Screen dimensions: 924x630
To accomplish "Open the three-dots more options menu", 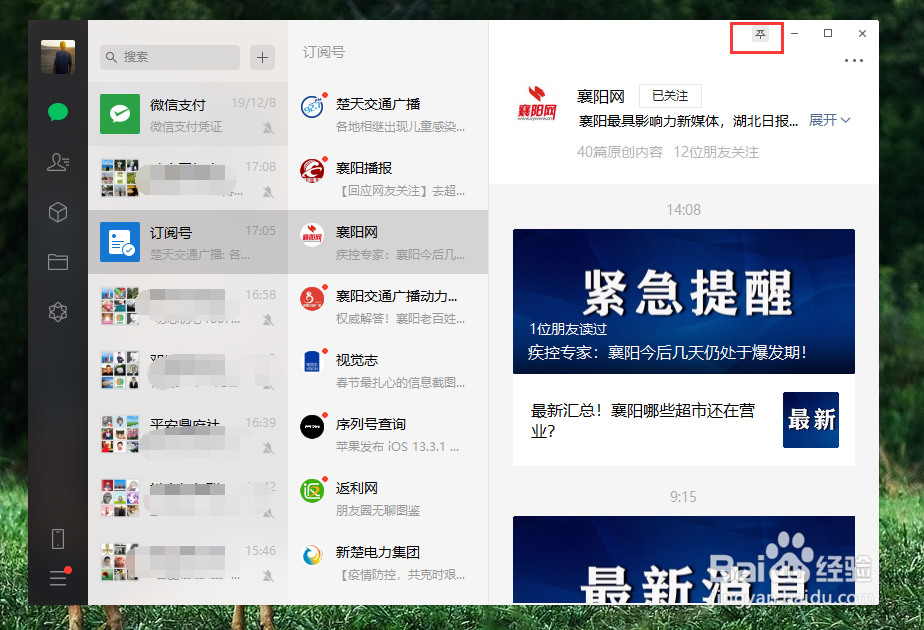I will (853, 60).
